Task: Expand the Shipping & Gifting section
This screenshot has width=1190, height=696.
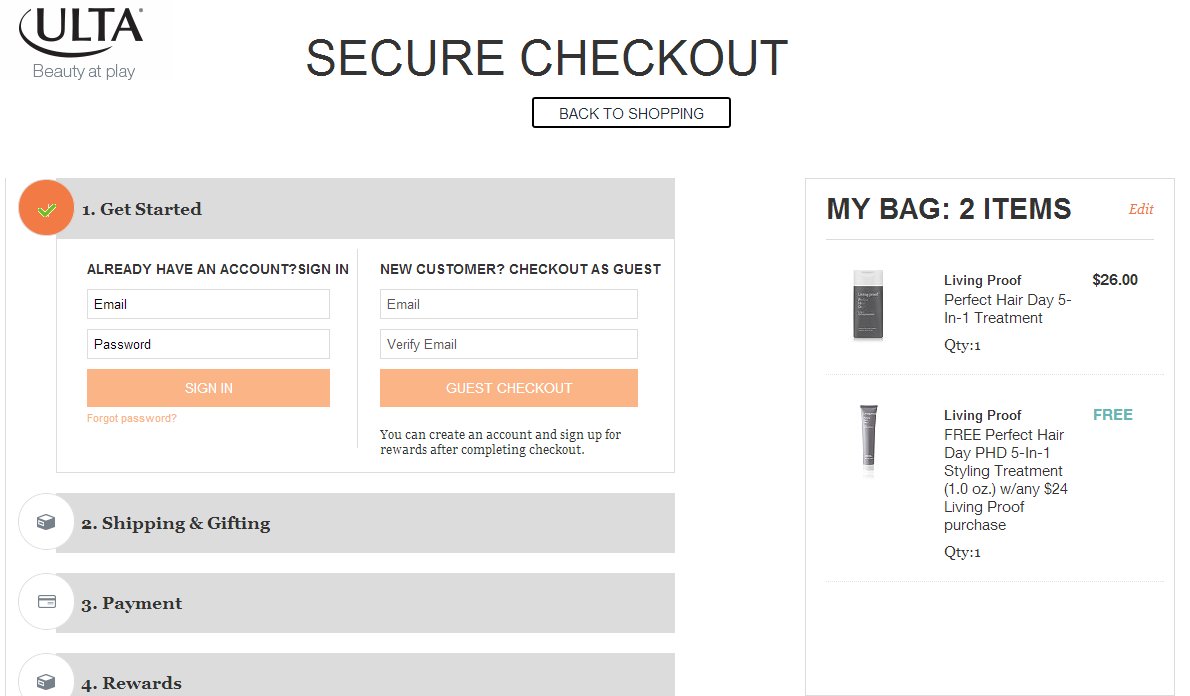Action: [365, 523]
